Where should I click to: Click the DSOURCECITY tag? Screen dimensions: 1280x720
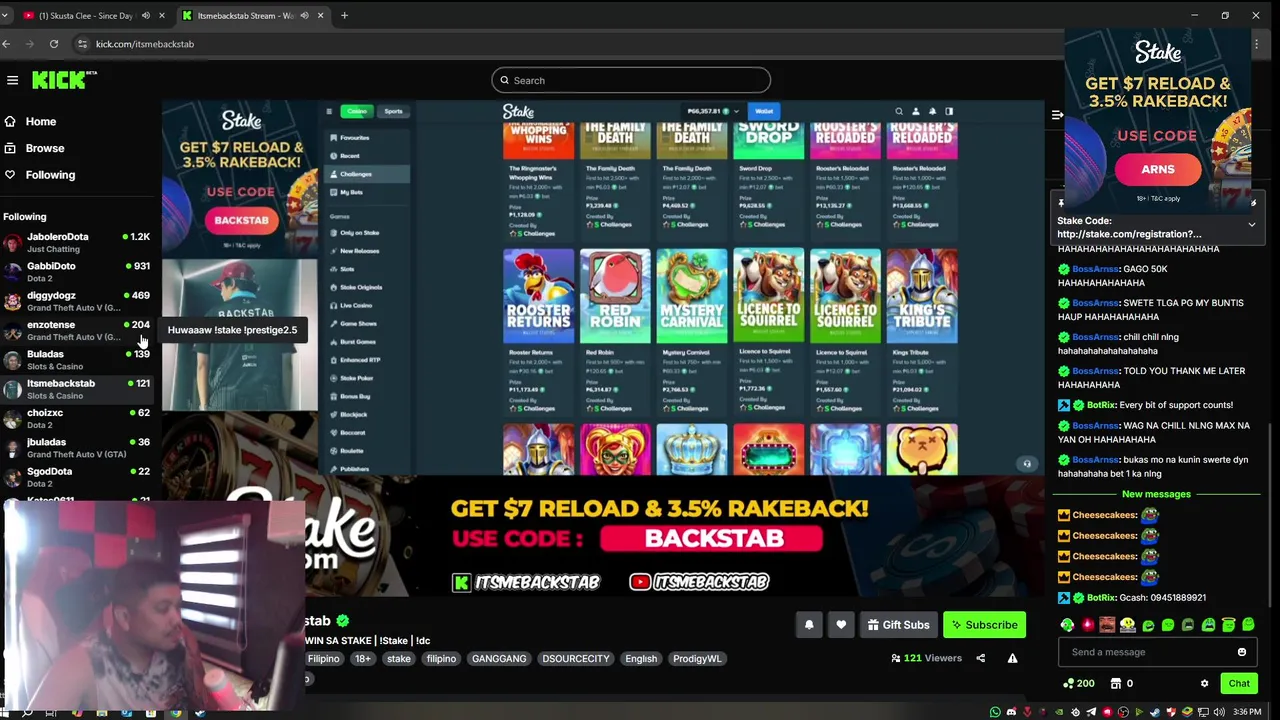coord(576,659)
